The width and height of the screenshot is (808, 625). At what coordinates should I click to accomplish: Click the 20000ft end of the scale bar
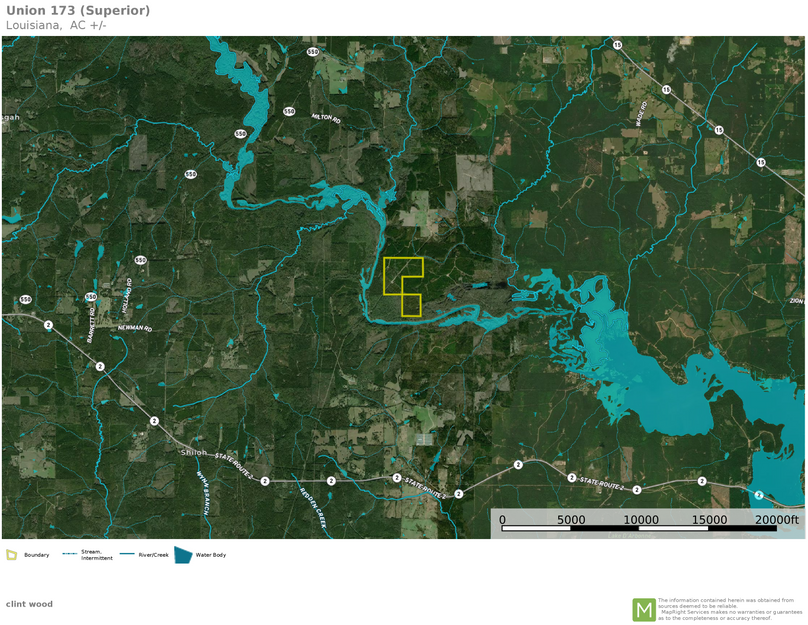click(x=778, y=520)
